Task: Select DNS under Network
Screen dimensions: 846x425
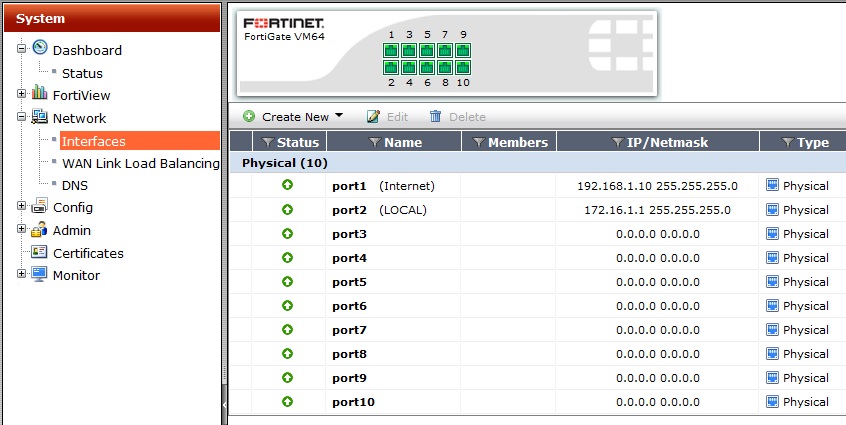Action: coord(75,185)
